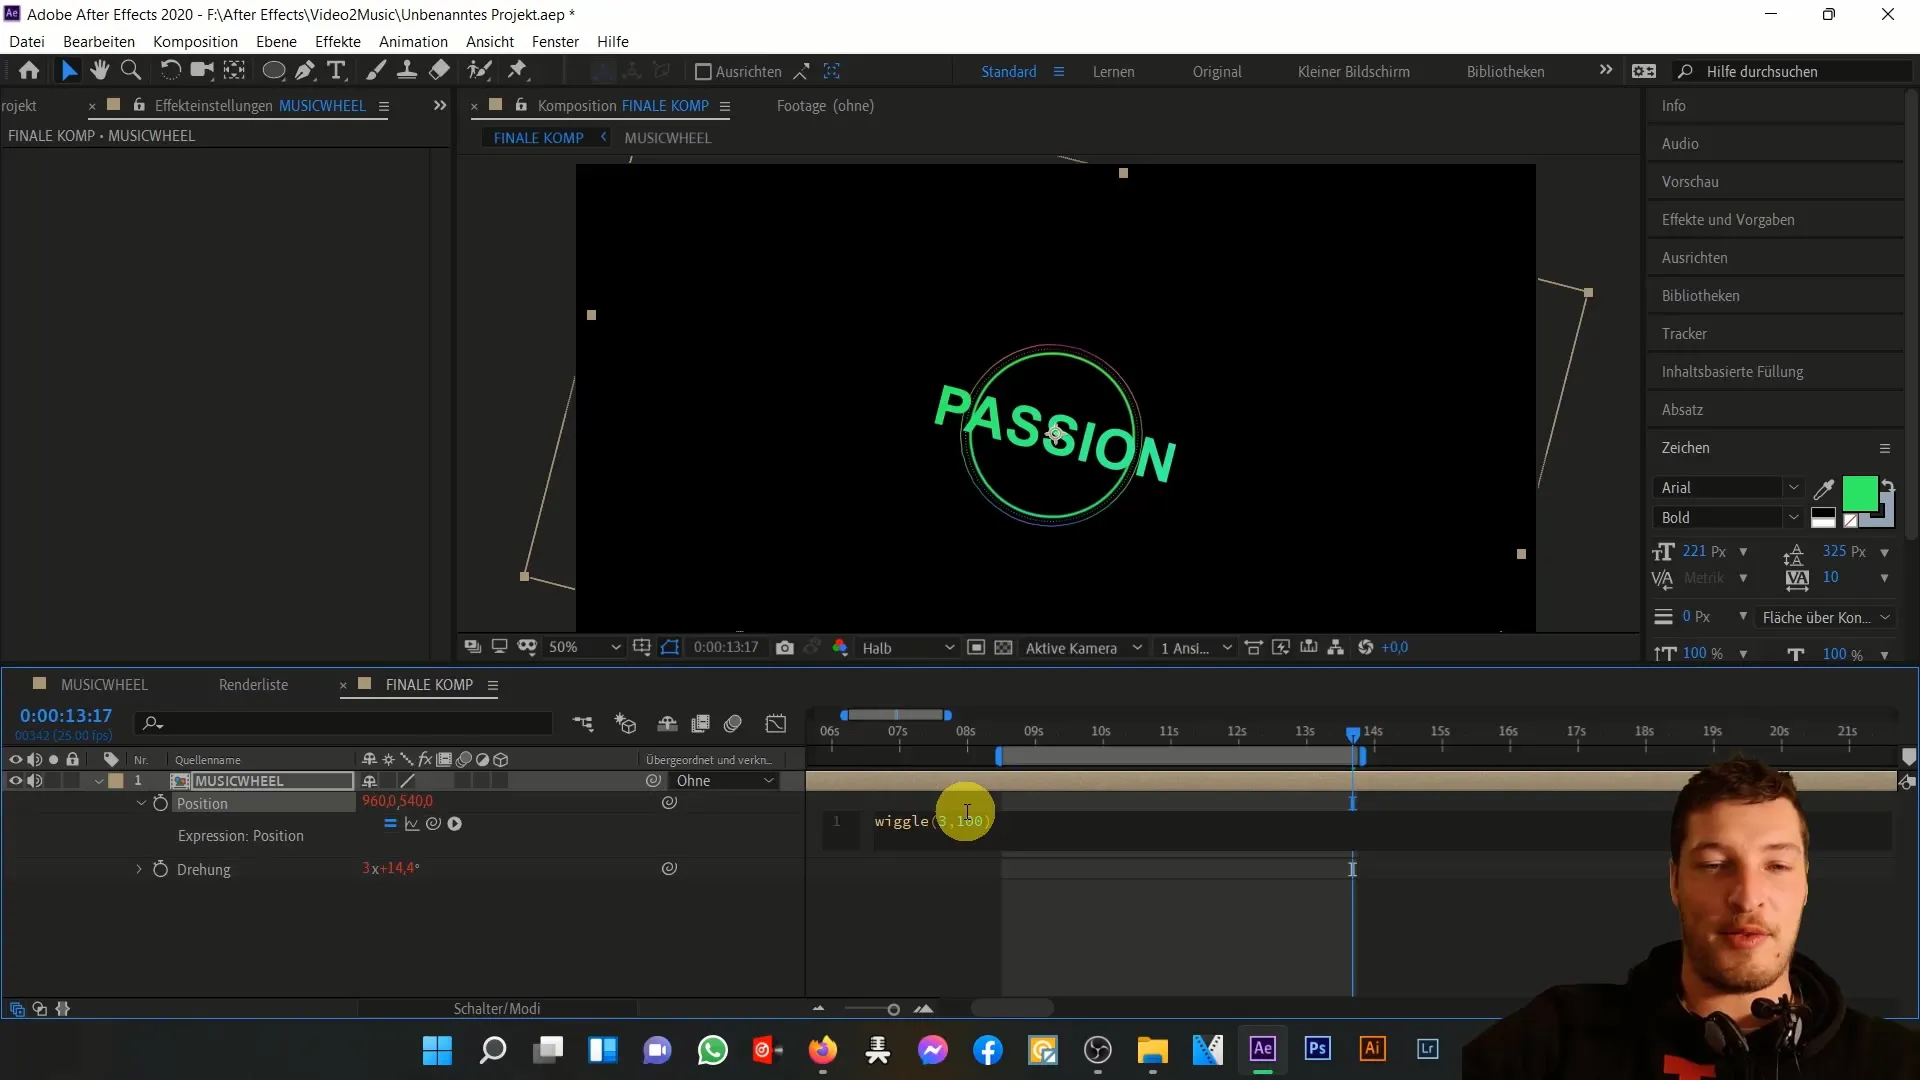Screen dimensions: 1920x1080
Task: Toggle transparency grid icon in viewer
Action: (1004, 648)
